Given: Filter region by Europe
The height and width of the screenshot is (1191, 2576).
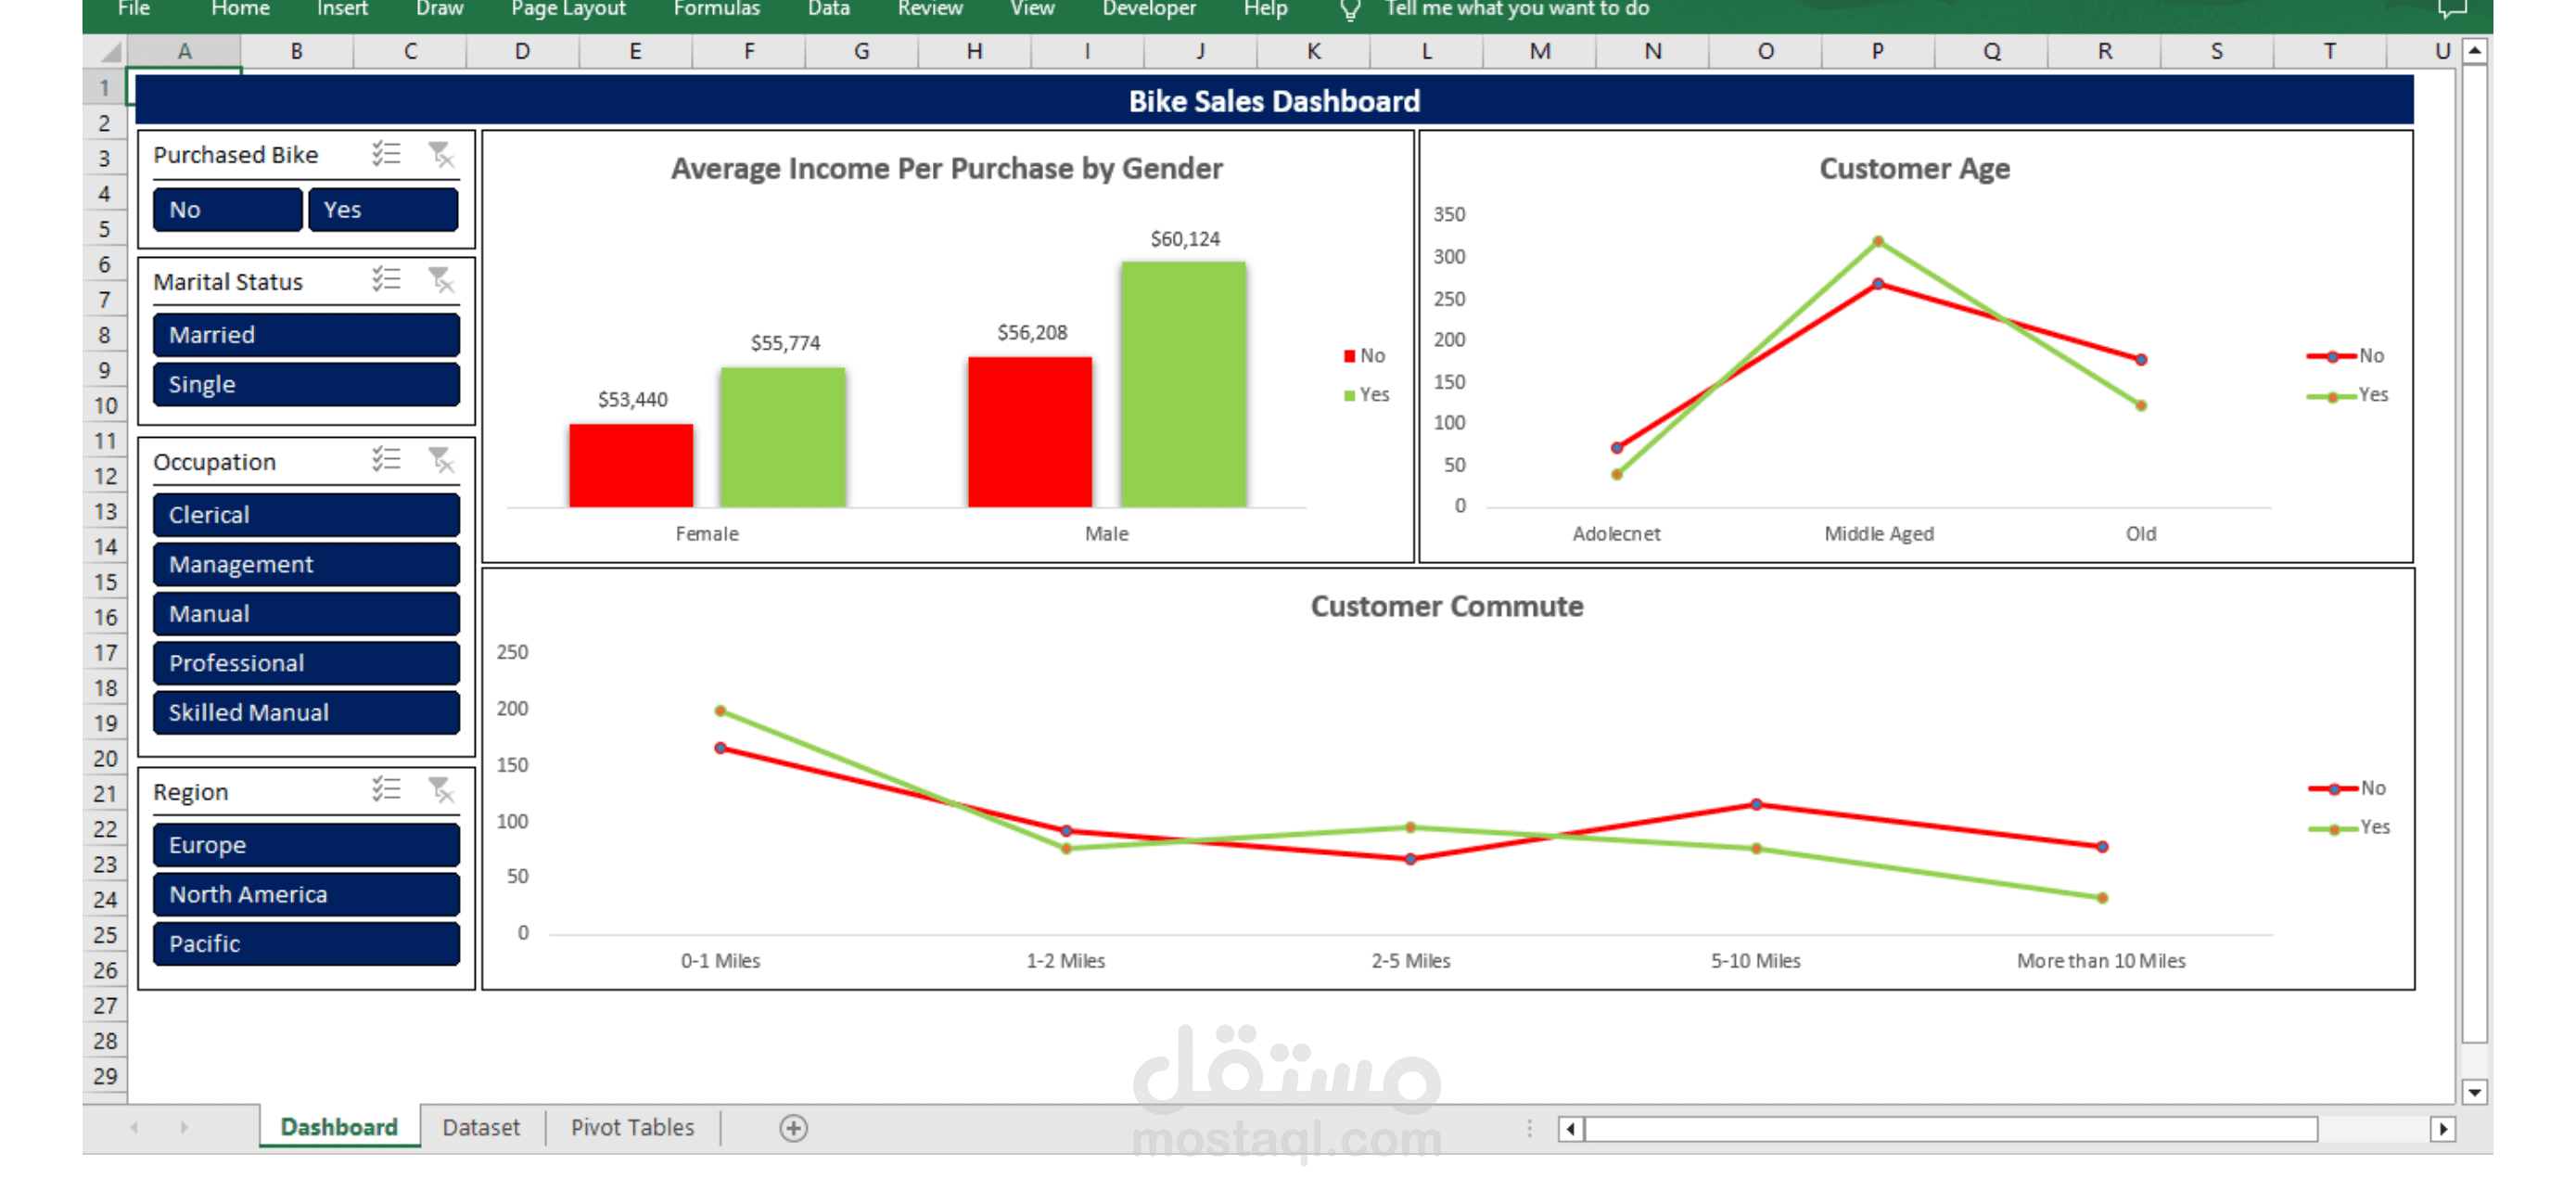Looking at the screenshot, I should (306, 845).
